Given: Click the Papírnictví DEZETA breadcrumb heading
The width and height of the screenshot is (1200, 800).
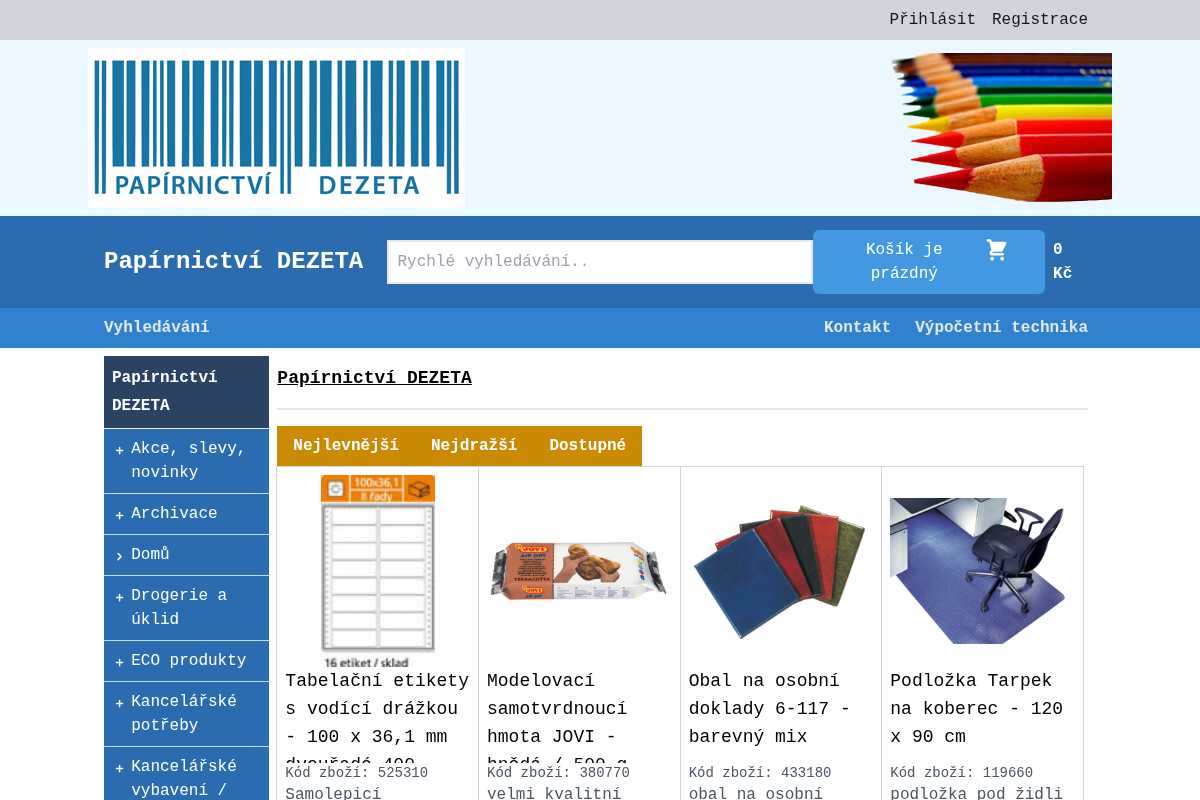Looking at the screenshot, I should (x=374, y=378).
